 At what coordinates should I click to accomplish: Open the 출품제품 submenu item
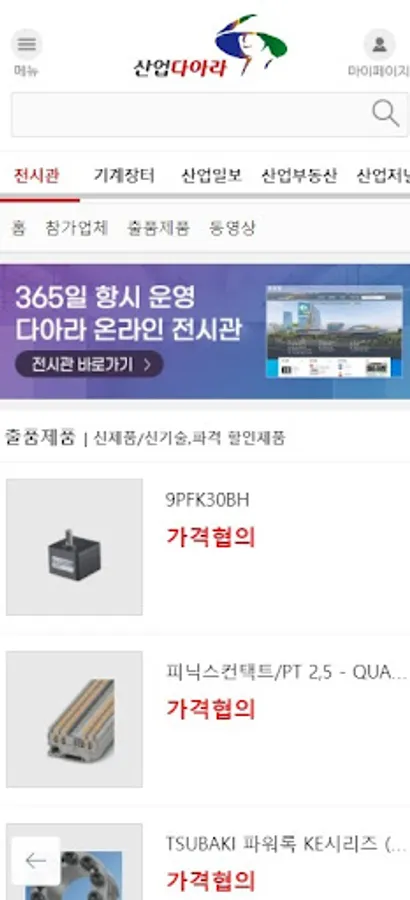click(x=158, y=228)
